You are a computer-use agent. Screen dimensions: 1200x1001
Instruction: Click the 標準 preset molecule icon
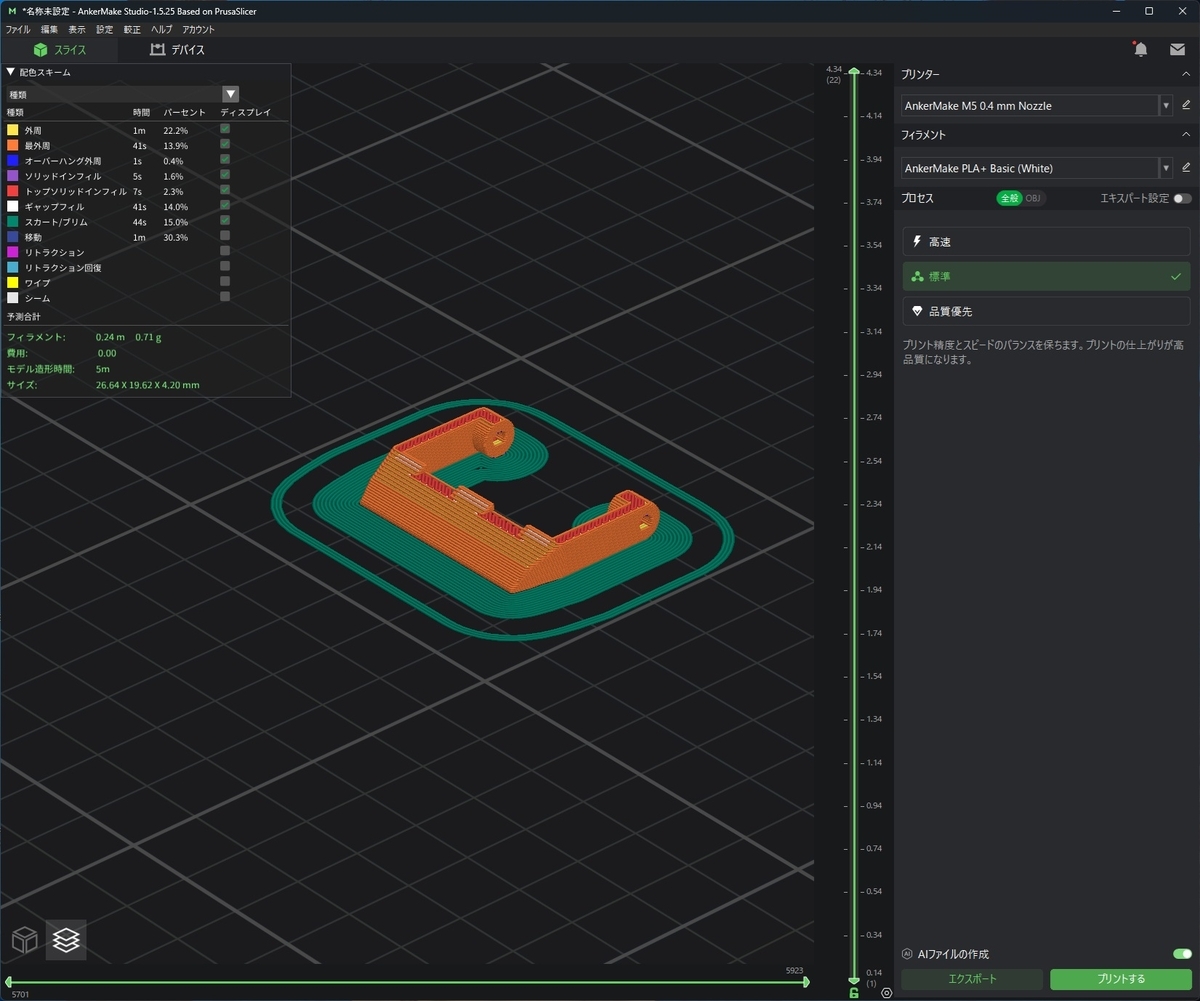[917, 277]
